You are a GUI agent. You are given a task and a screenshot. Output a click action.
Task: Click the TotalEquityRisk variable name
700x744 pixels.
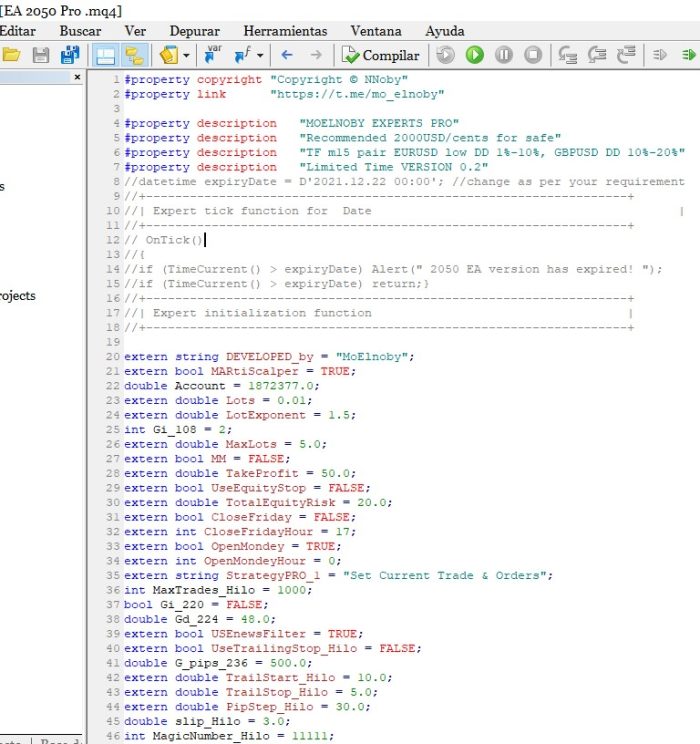click(280, 502)
